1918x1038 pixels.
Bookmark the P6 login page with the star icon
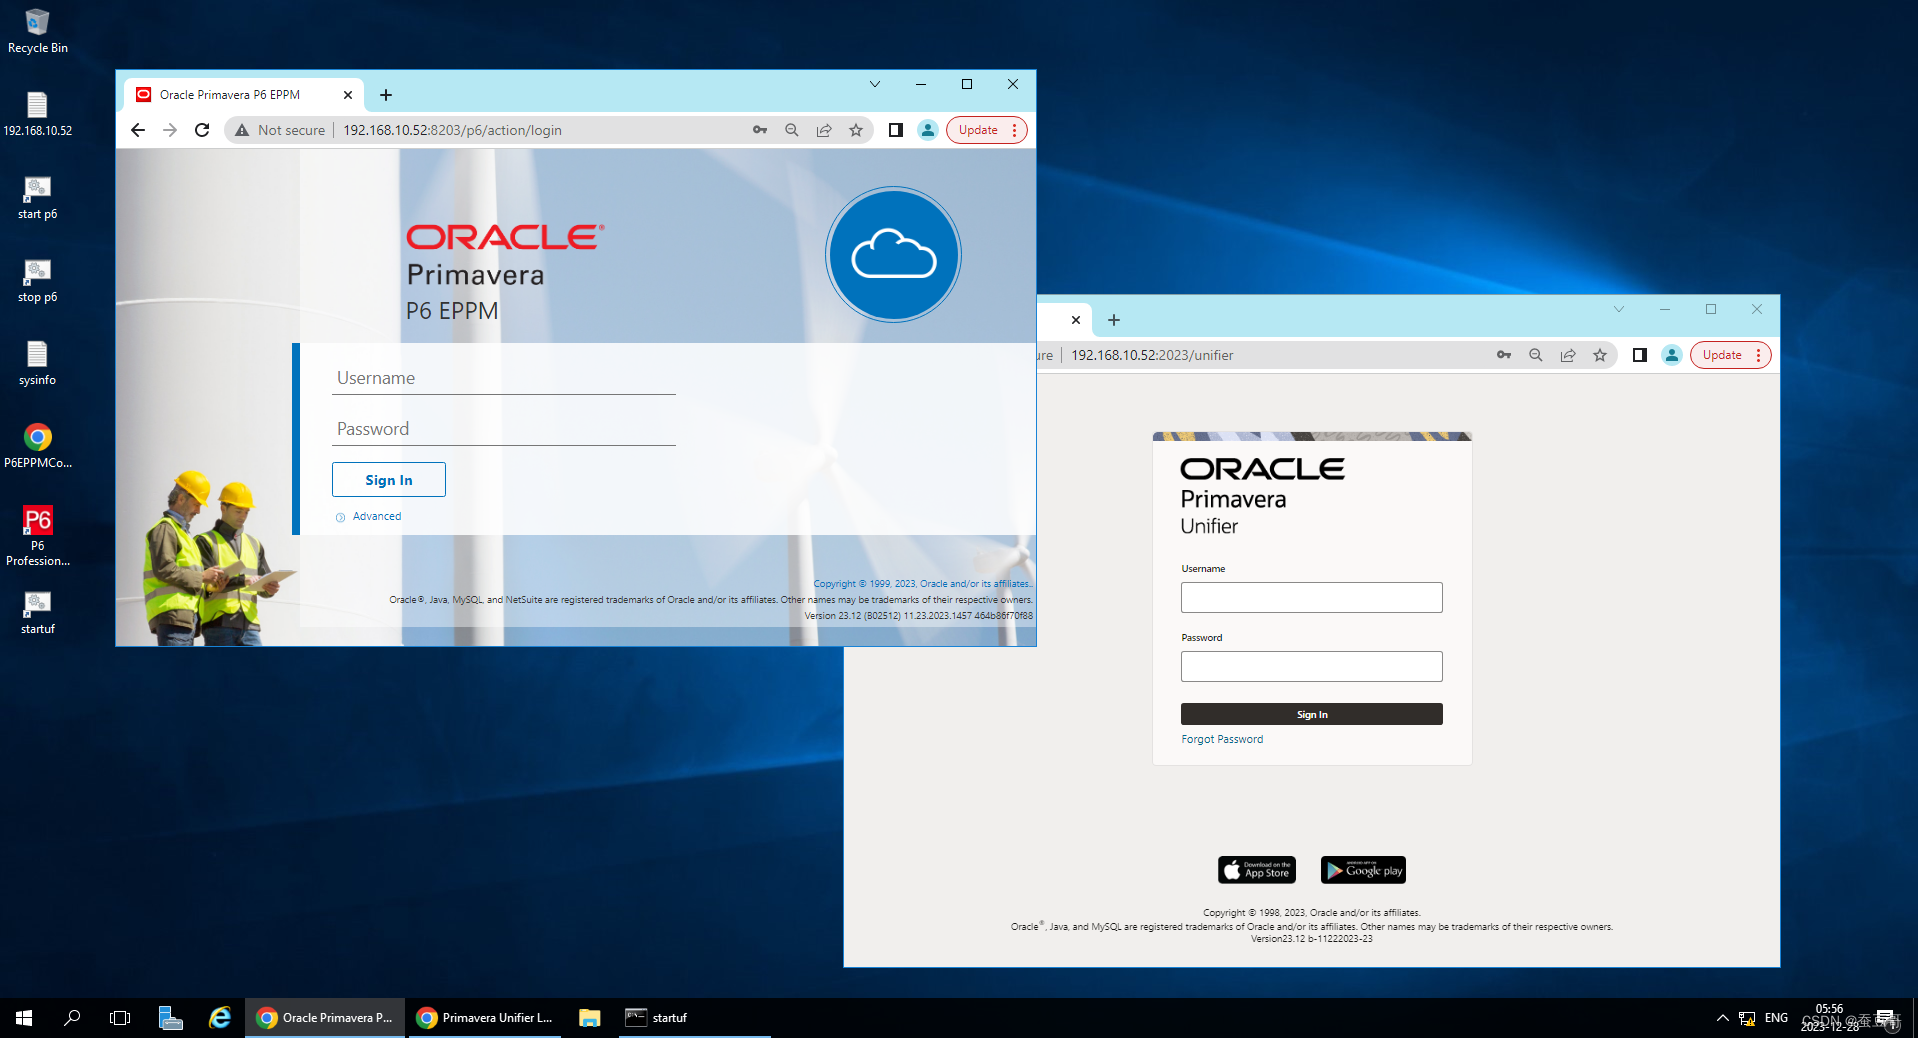[x=855, y=130]
